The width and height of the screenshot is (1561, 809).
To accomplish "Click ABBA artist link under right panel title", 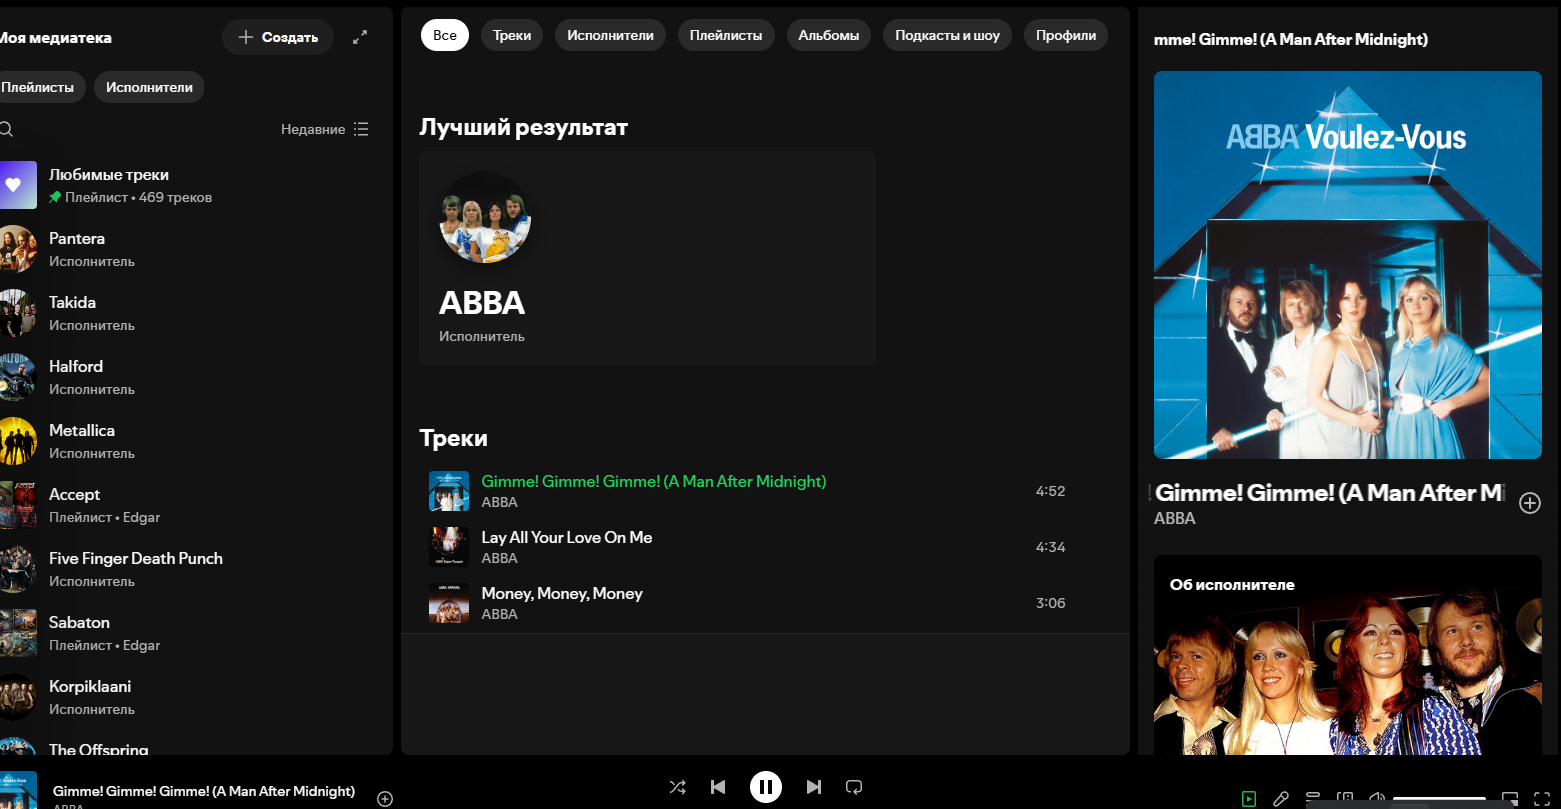I will 1175,518.
